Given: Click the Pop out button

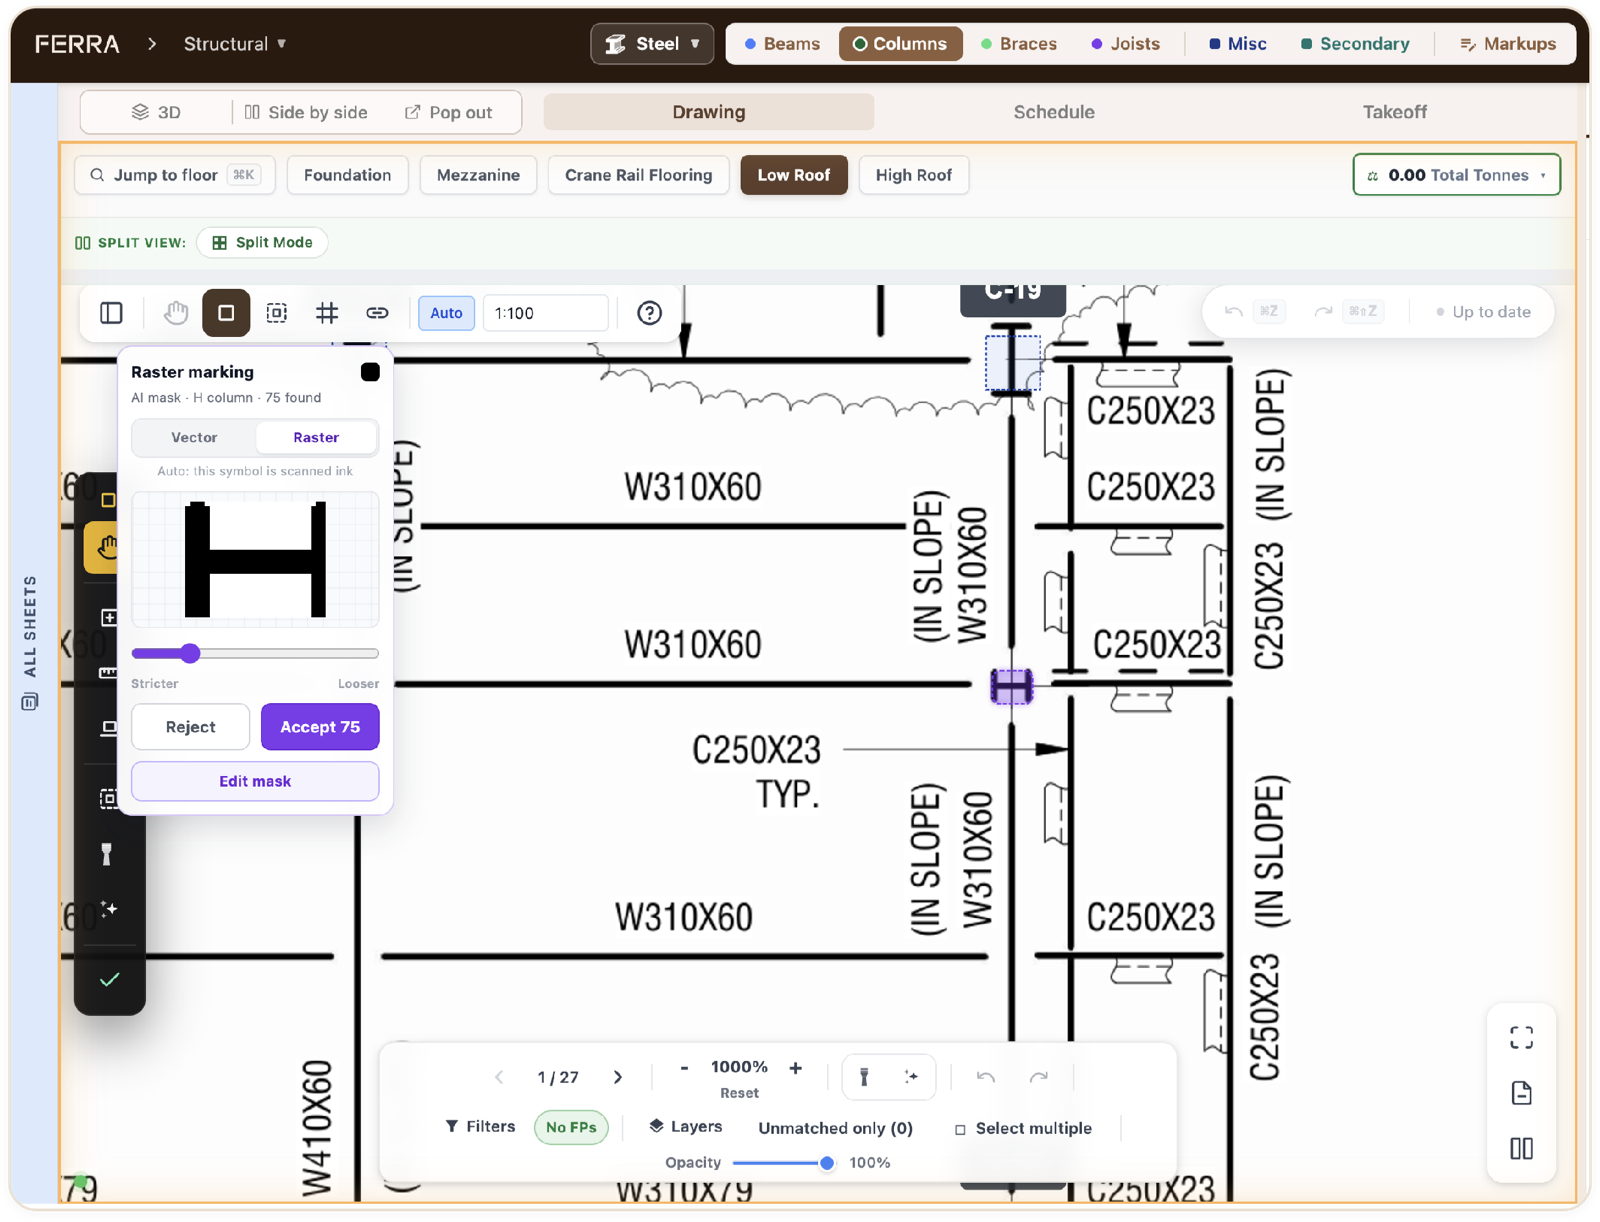Looking at the screenshot, I should [448, 112].
